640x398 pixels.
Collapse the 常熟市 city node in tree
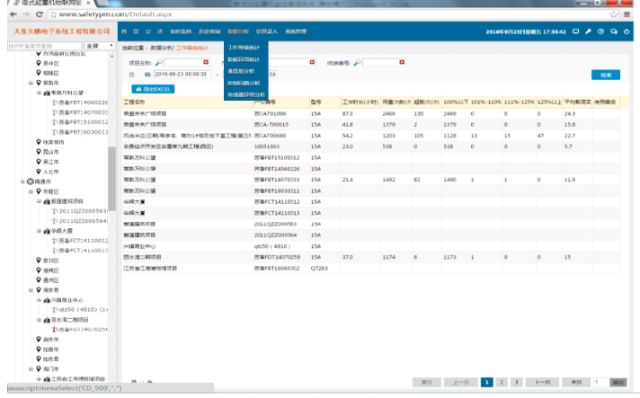click(31, 83)
